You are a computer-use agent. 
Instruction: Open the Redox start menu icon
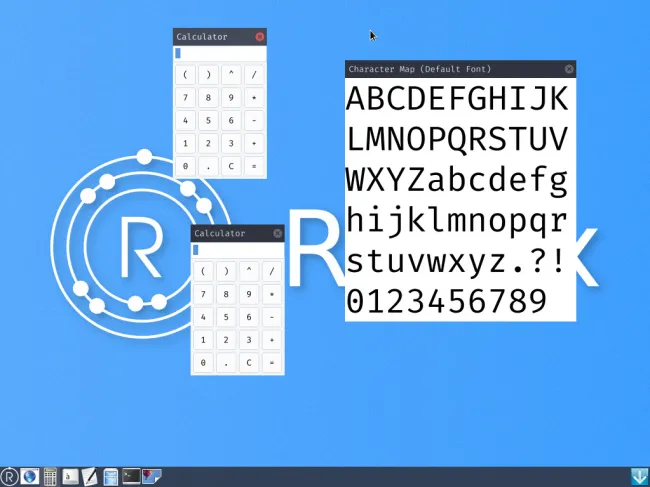pyautogui.click(x=9, y=477)
